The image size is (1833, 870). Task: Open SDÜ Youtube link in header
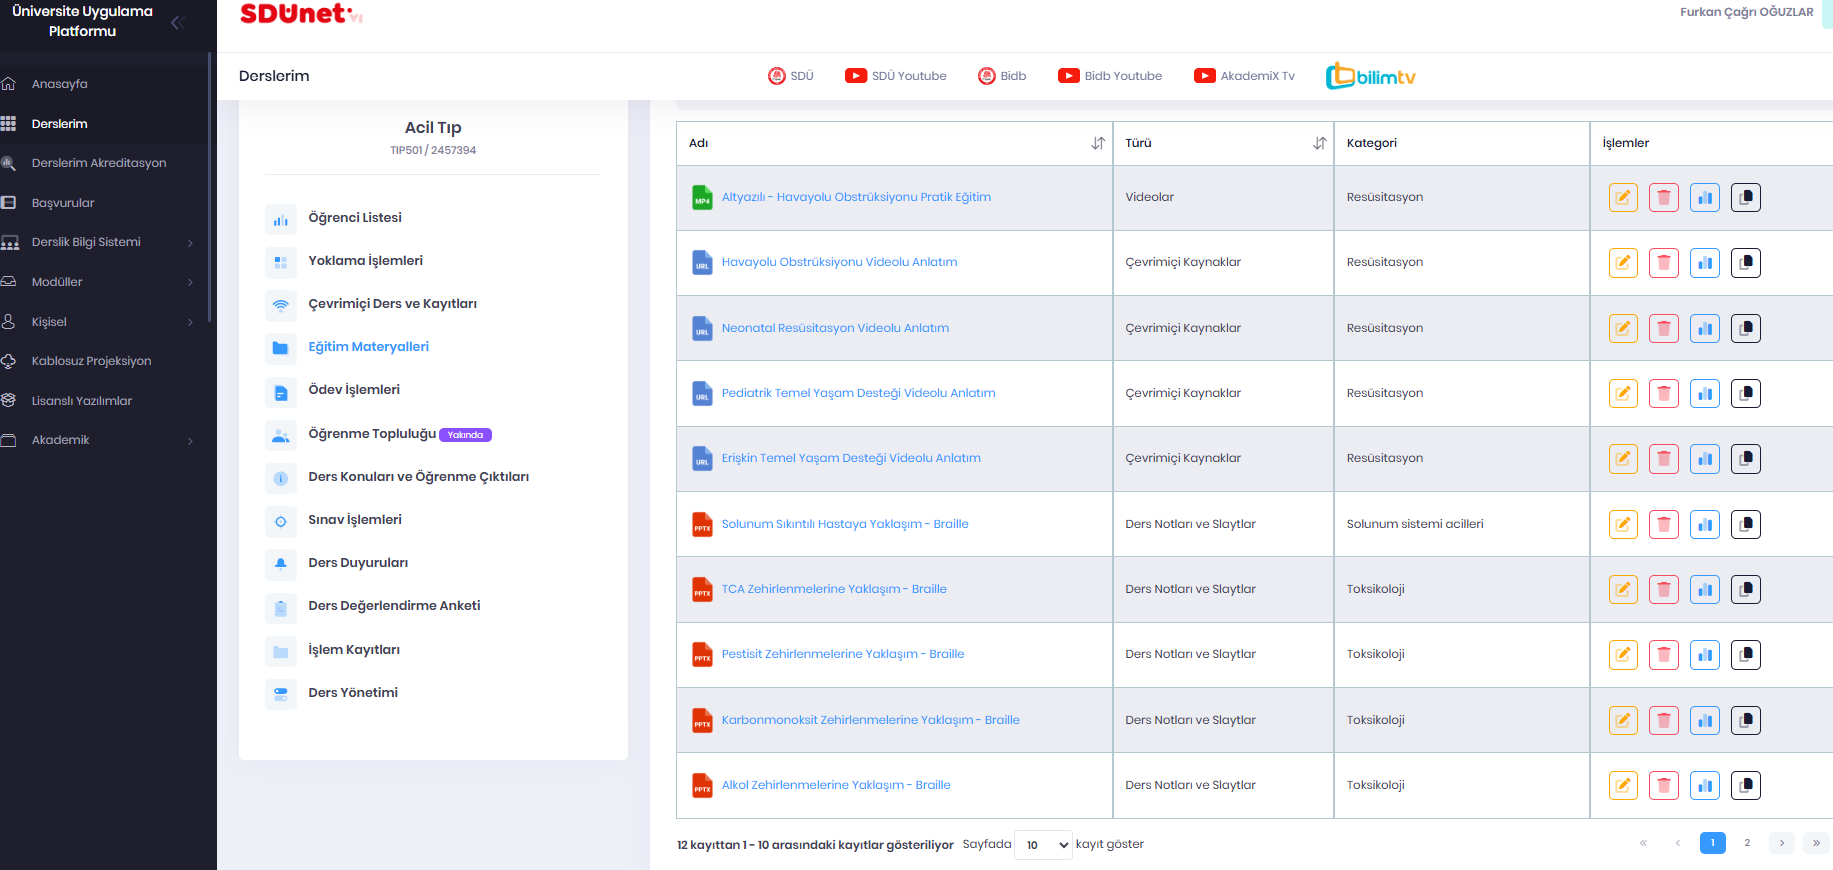pyautogui.click(x=896, y=76)
